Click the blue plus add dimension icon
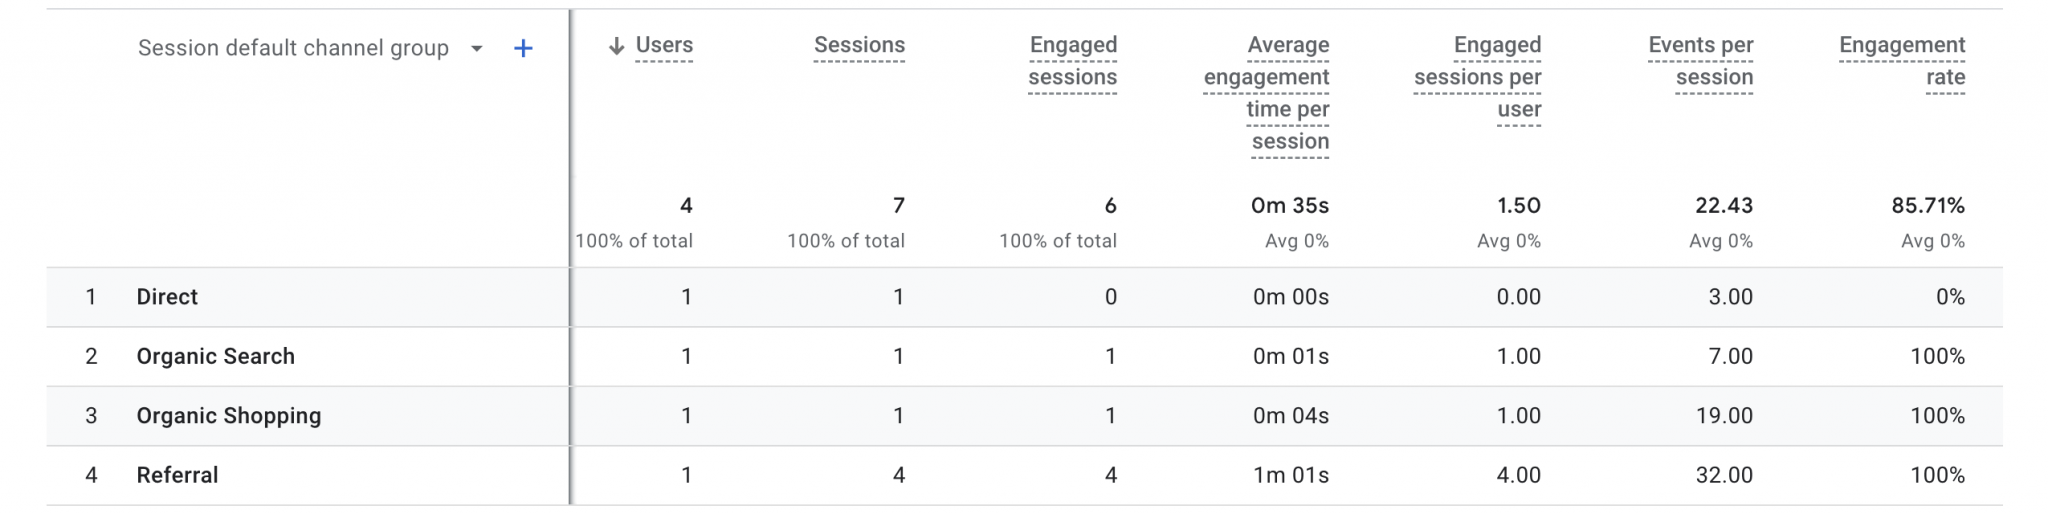2048x514 pixels. coord(523,48)
